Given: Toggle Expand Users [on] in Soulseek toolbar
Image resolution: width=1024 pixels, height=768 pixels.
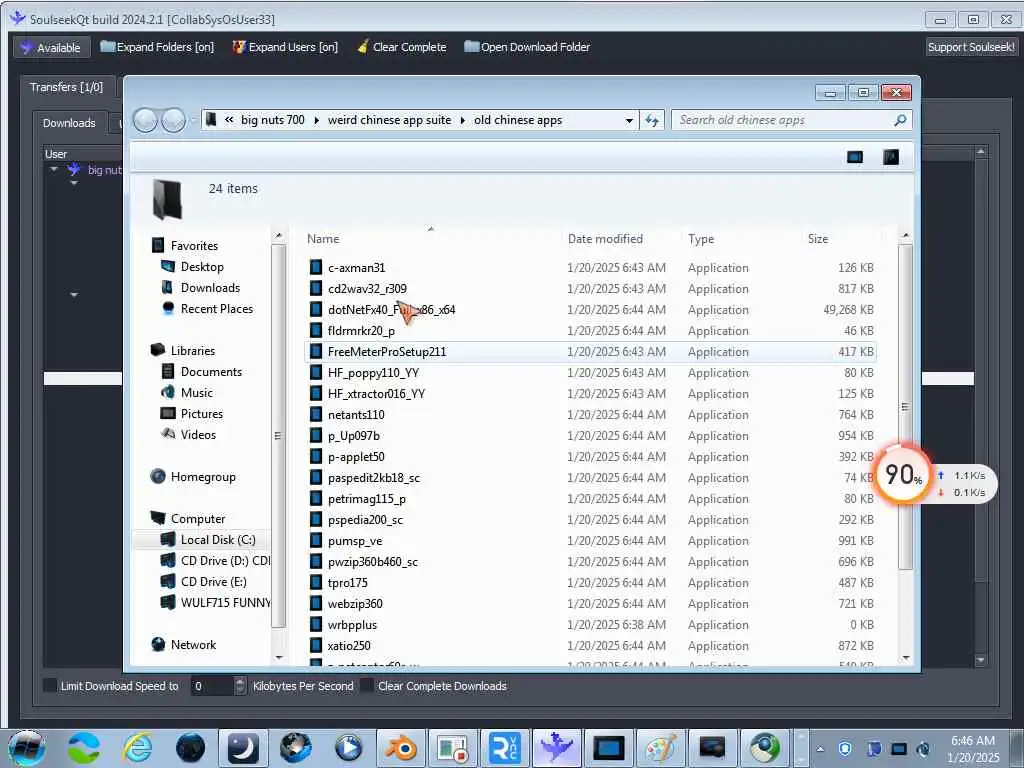Looking at the screenshot, I should [x=285, y=47].
